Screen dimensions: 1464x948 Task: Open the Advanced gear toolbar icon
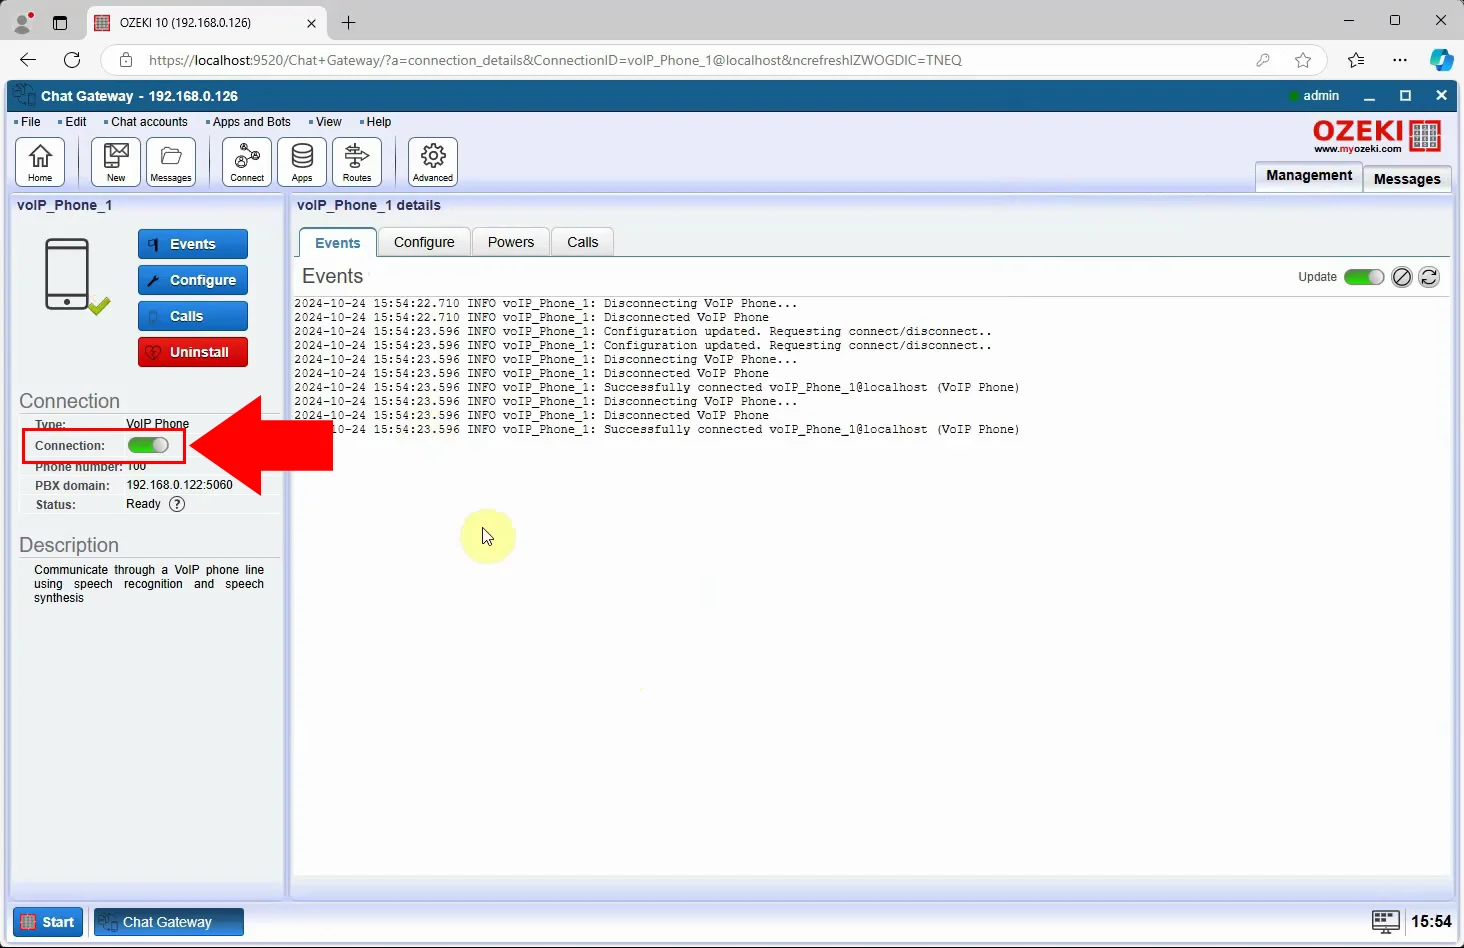click(433, 162)
